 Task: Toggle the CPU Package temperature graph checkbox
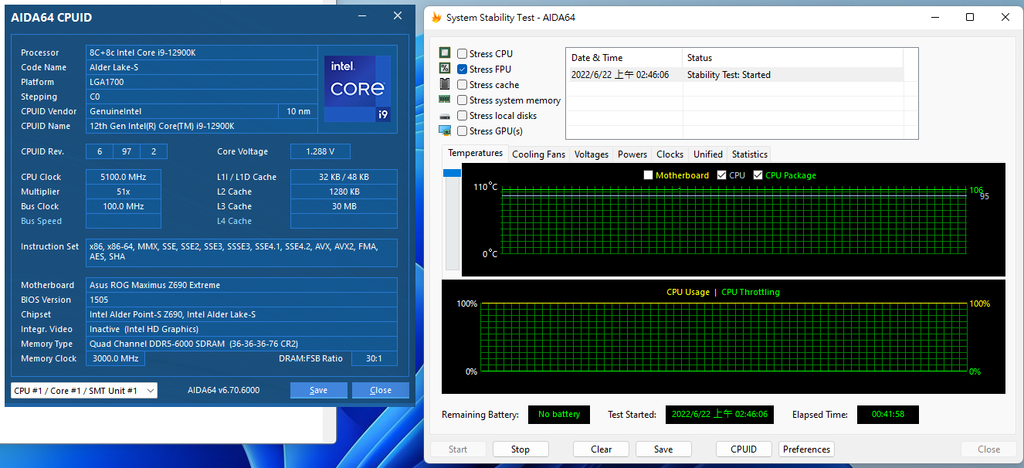tap(758, 175)
